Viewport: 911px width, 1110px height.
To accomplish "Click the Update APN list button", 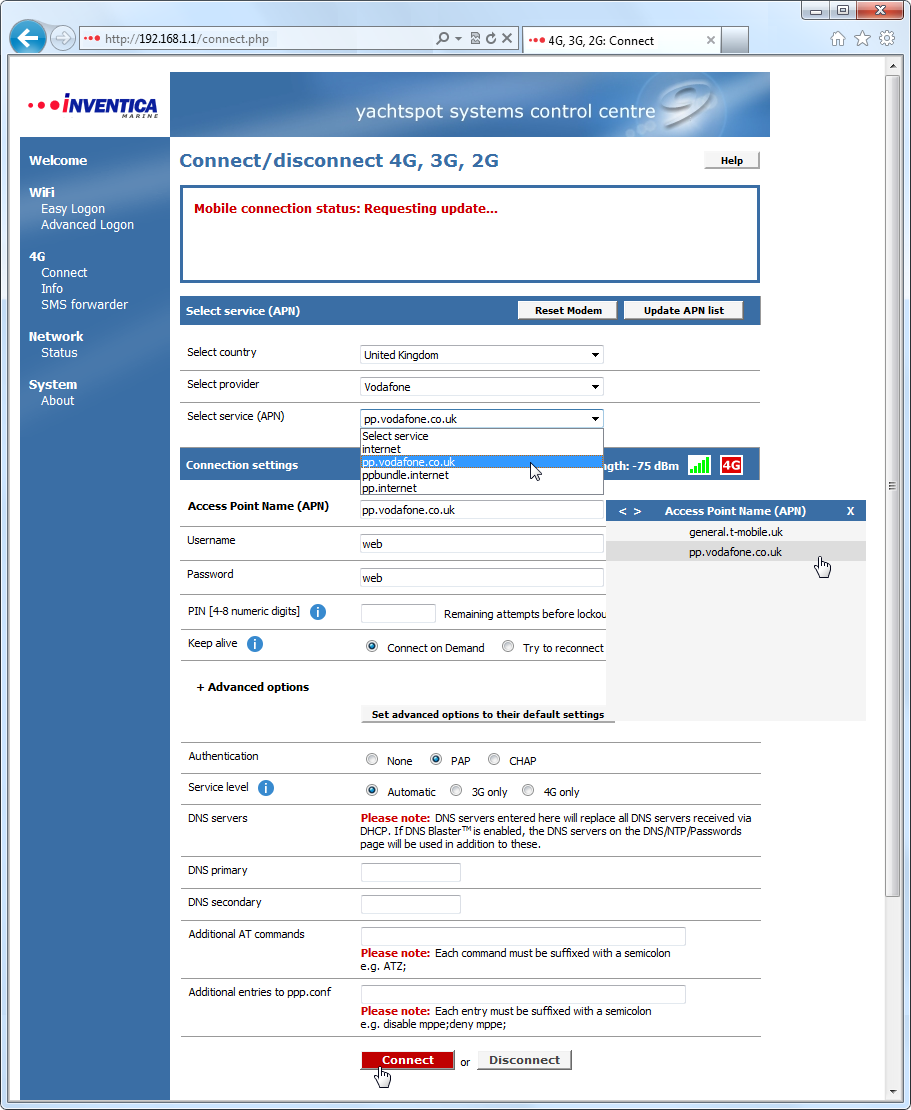I will tap(683, 310).
